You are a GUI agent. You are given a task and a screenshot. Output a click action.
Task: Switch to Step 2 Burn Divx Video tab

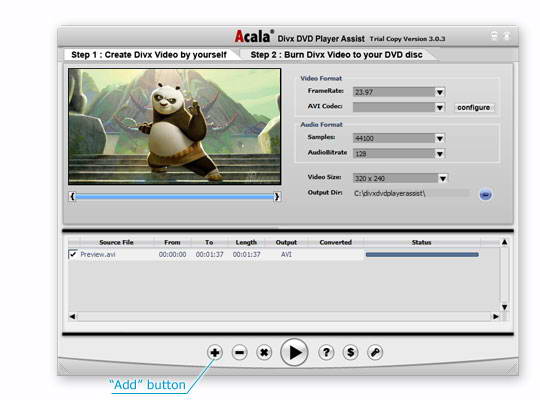coord(336,55)
